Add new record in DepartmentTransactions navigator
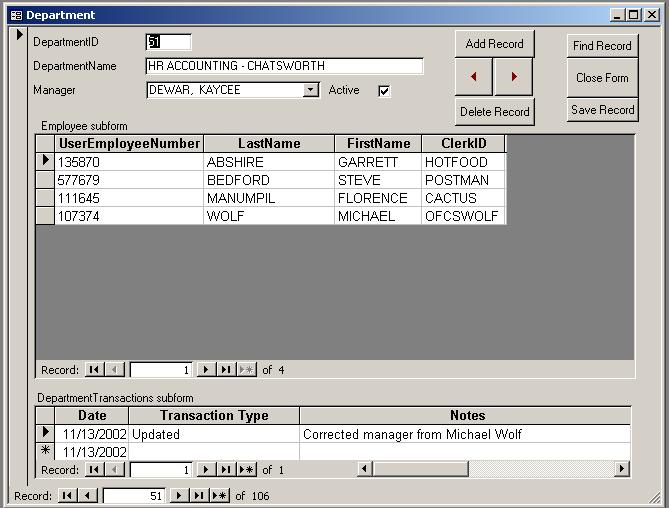 [246, 470]
